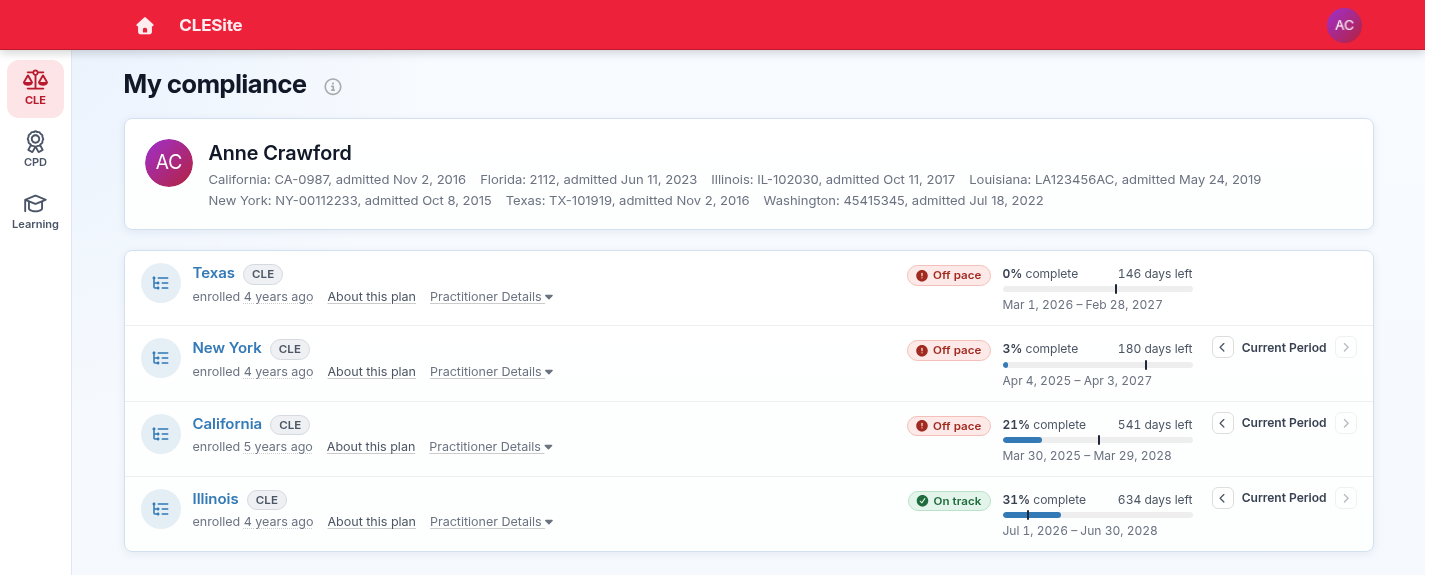Click the CLE tag next to Illinois

(267, 500)
